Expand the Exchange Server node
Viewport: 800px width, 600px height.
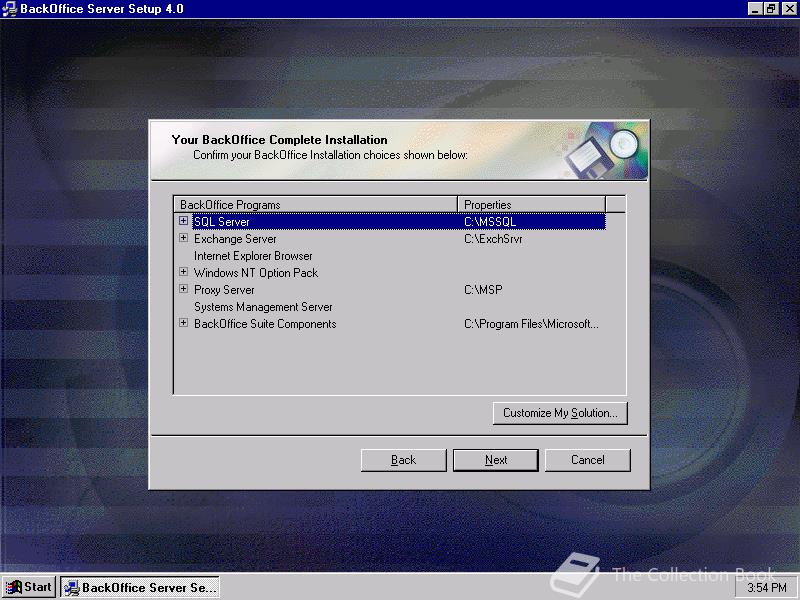pos(183,238)
